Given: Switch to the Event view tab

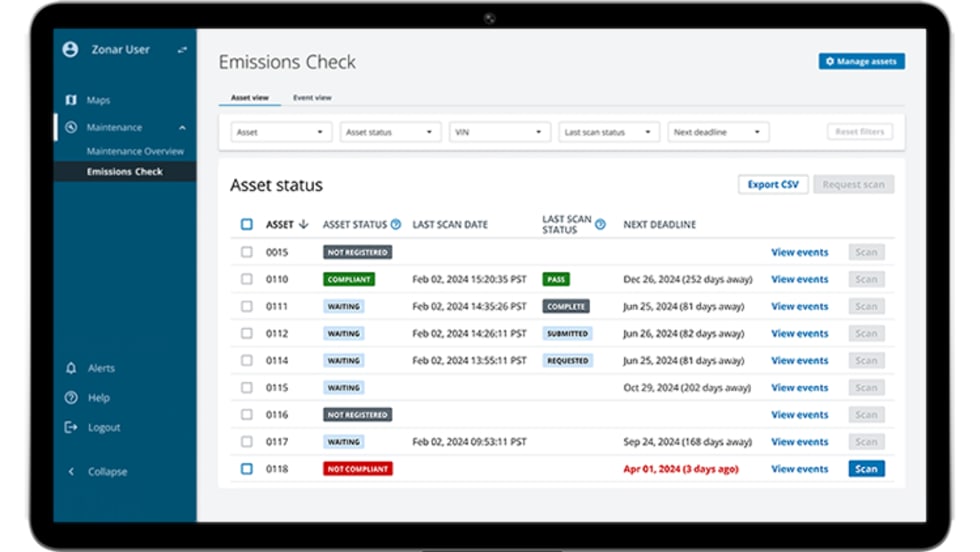Looking at the screenshot, I should 312,98.
